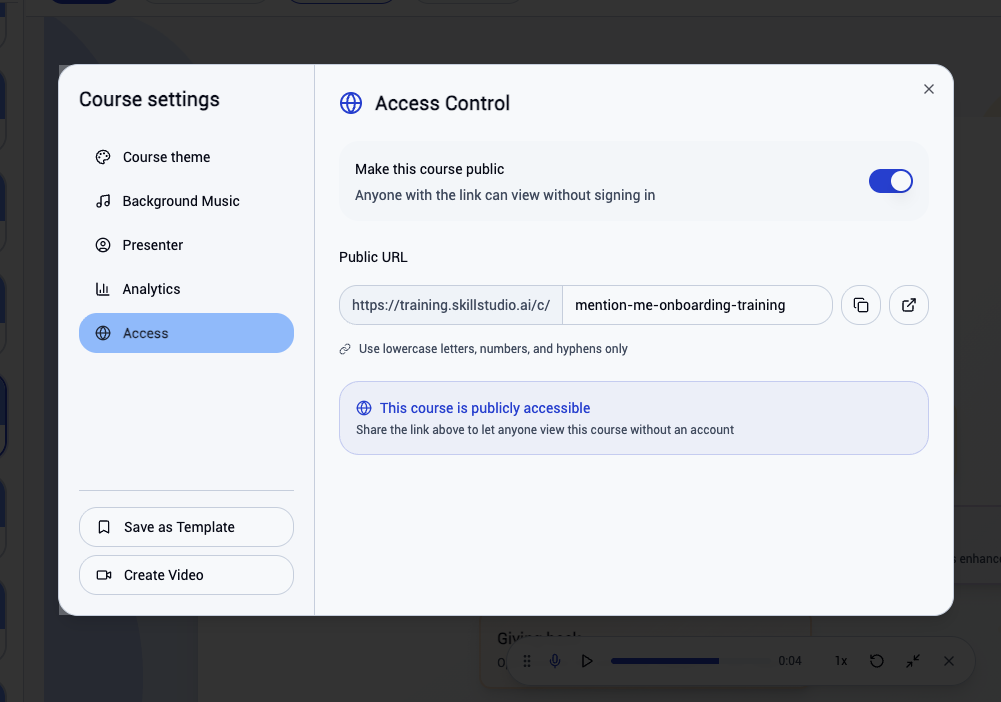
Task: Open the Analytics section
Action: [x=186, y=289]
